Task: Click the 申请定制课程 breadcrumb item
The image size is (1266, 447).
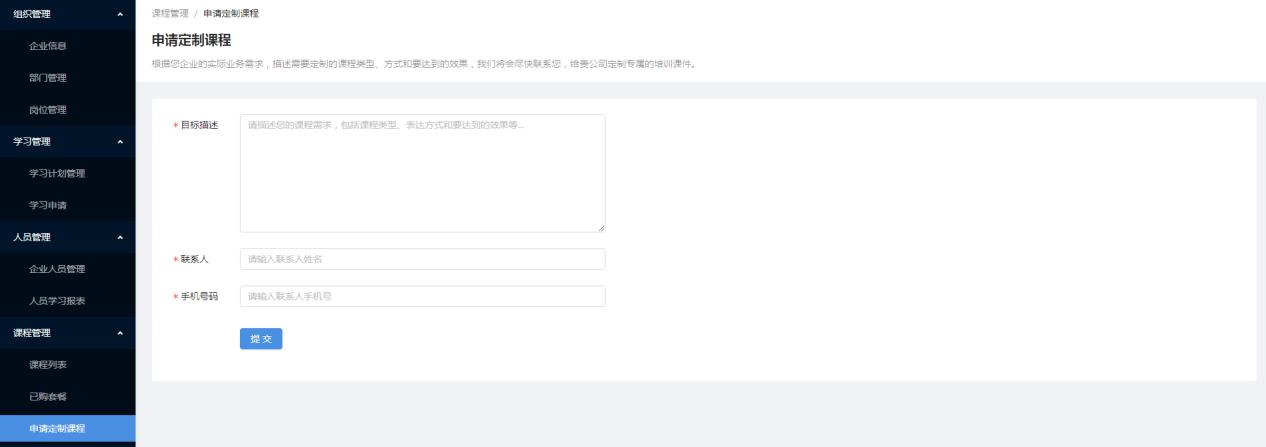Action: pos(231,12)
